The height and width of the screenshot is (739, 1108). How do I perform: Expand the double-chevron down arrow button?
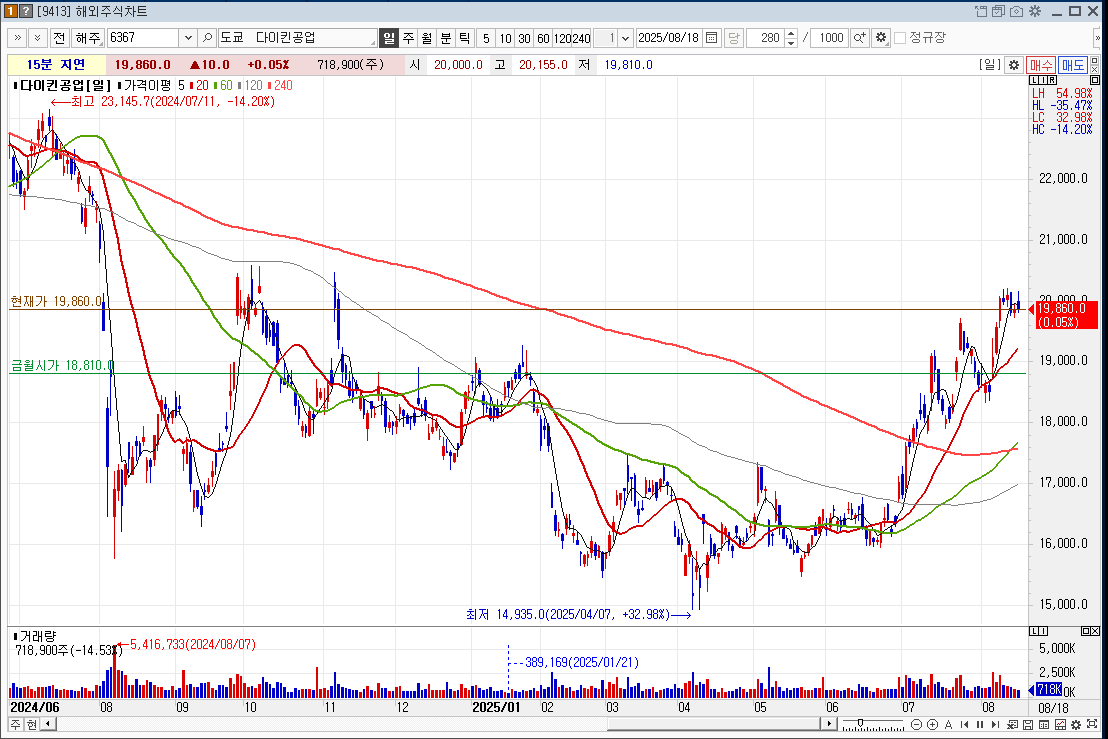pos(38,38)
